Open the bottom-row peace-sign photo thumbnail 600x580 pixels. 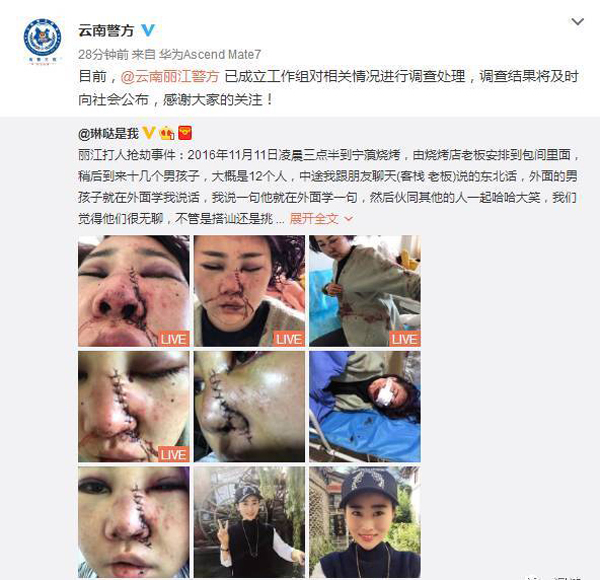(249, 522)
